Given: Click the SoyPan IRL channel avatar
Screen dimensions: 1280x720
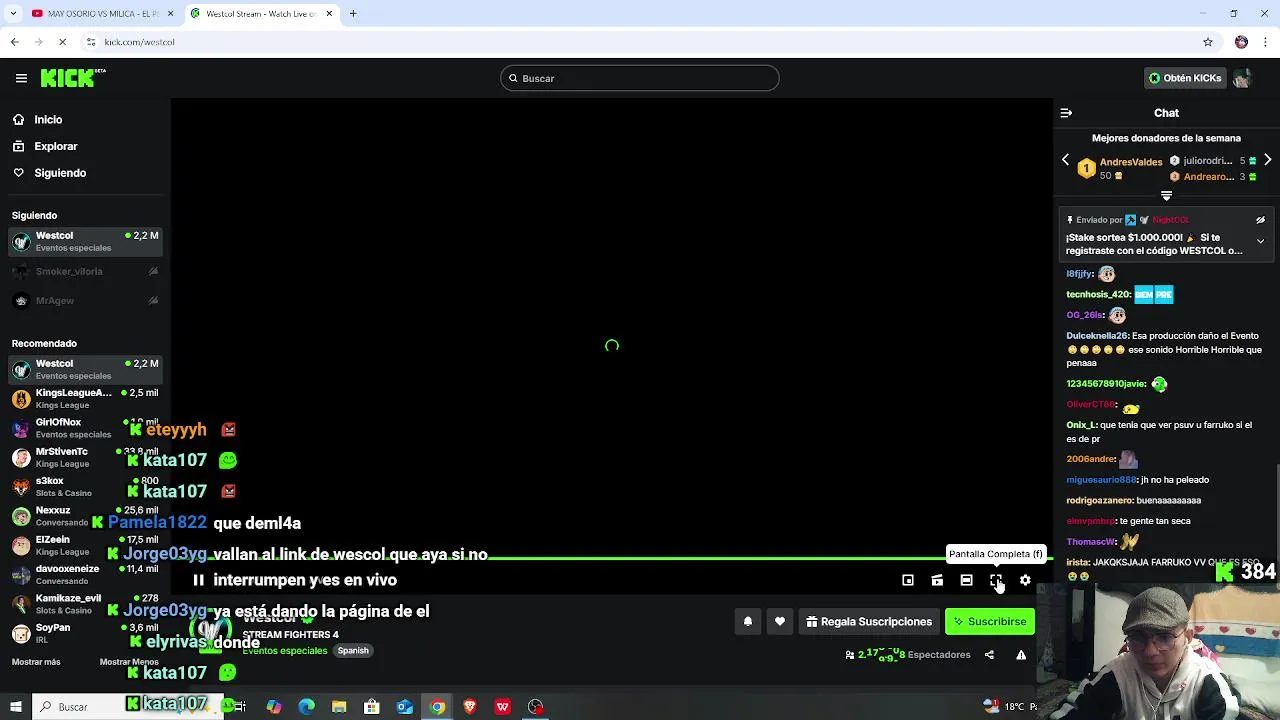Looking at the screenshot, I should [x=21, y=633].
